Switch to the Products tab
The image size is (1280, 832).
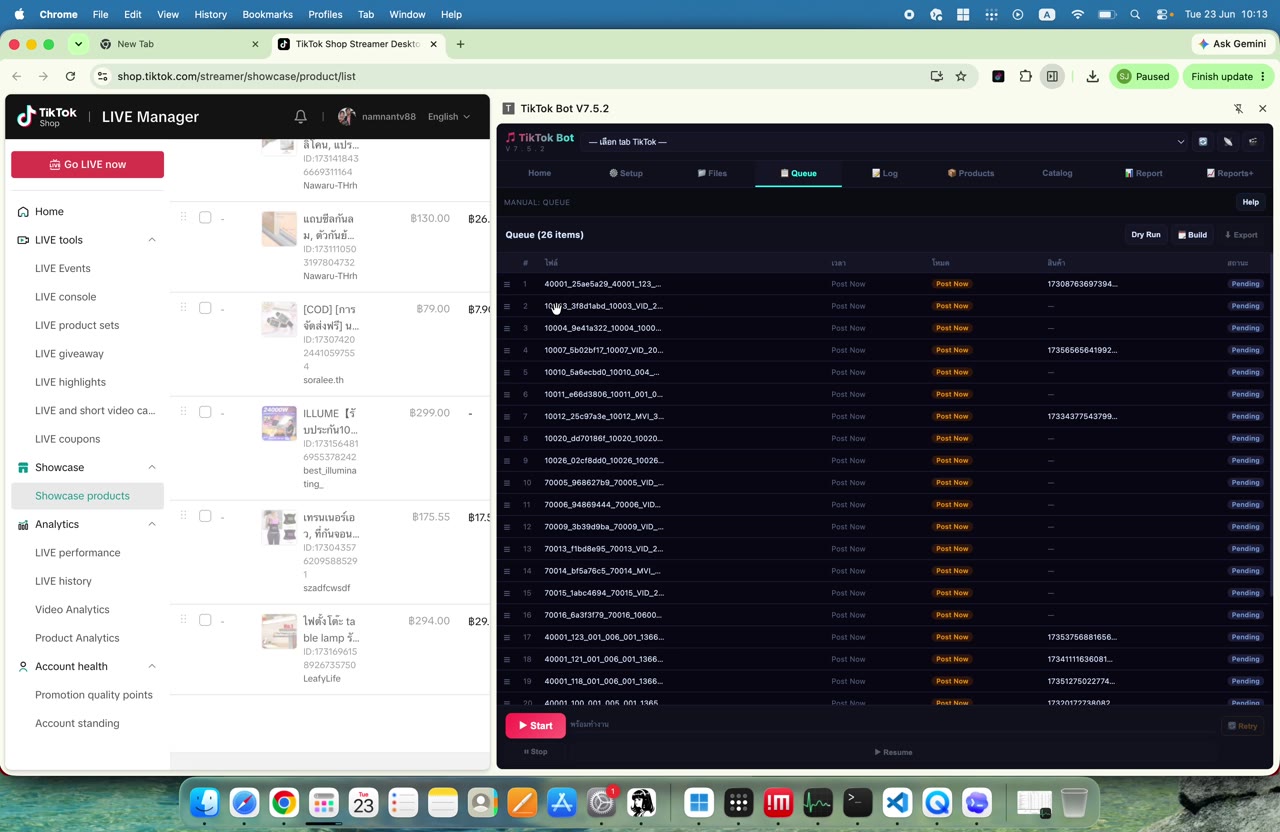point(971,173)
